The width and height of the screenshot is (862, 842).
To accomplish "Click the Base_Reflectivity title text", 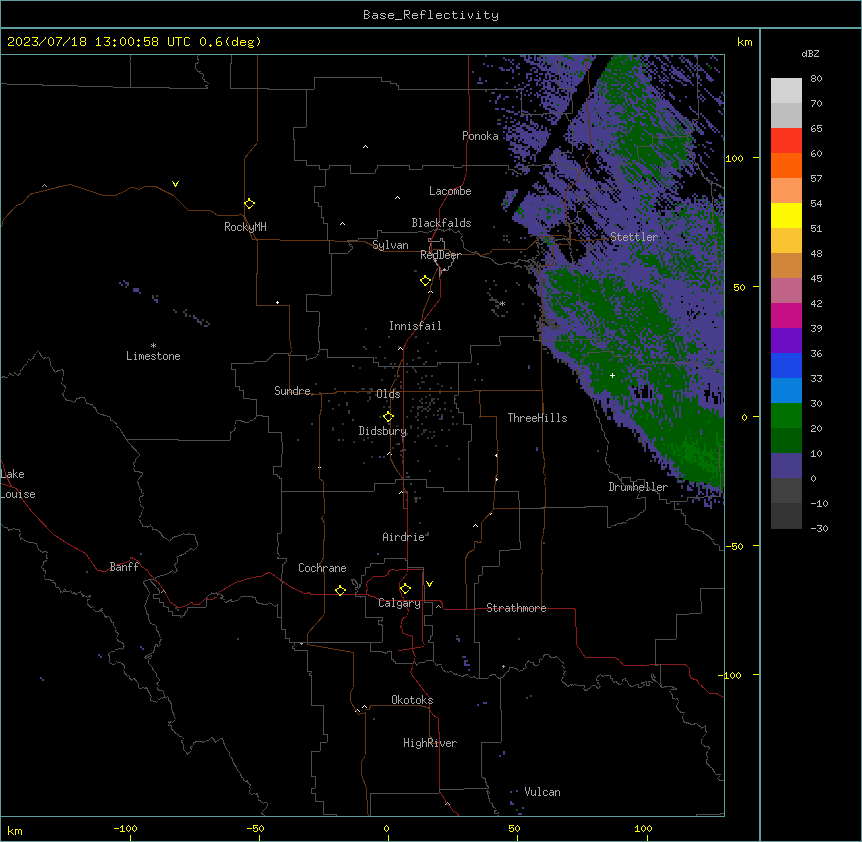I will (x=431, y=15).
